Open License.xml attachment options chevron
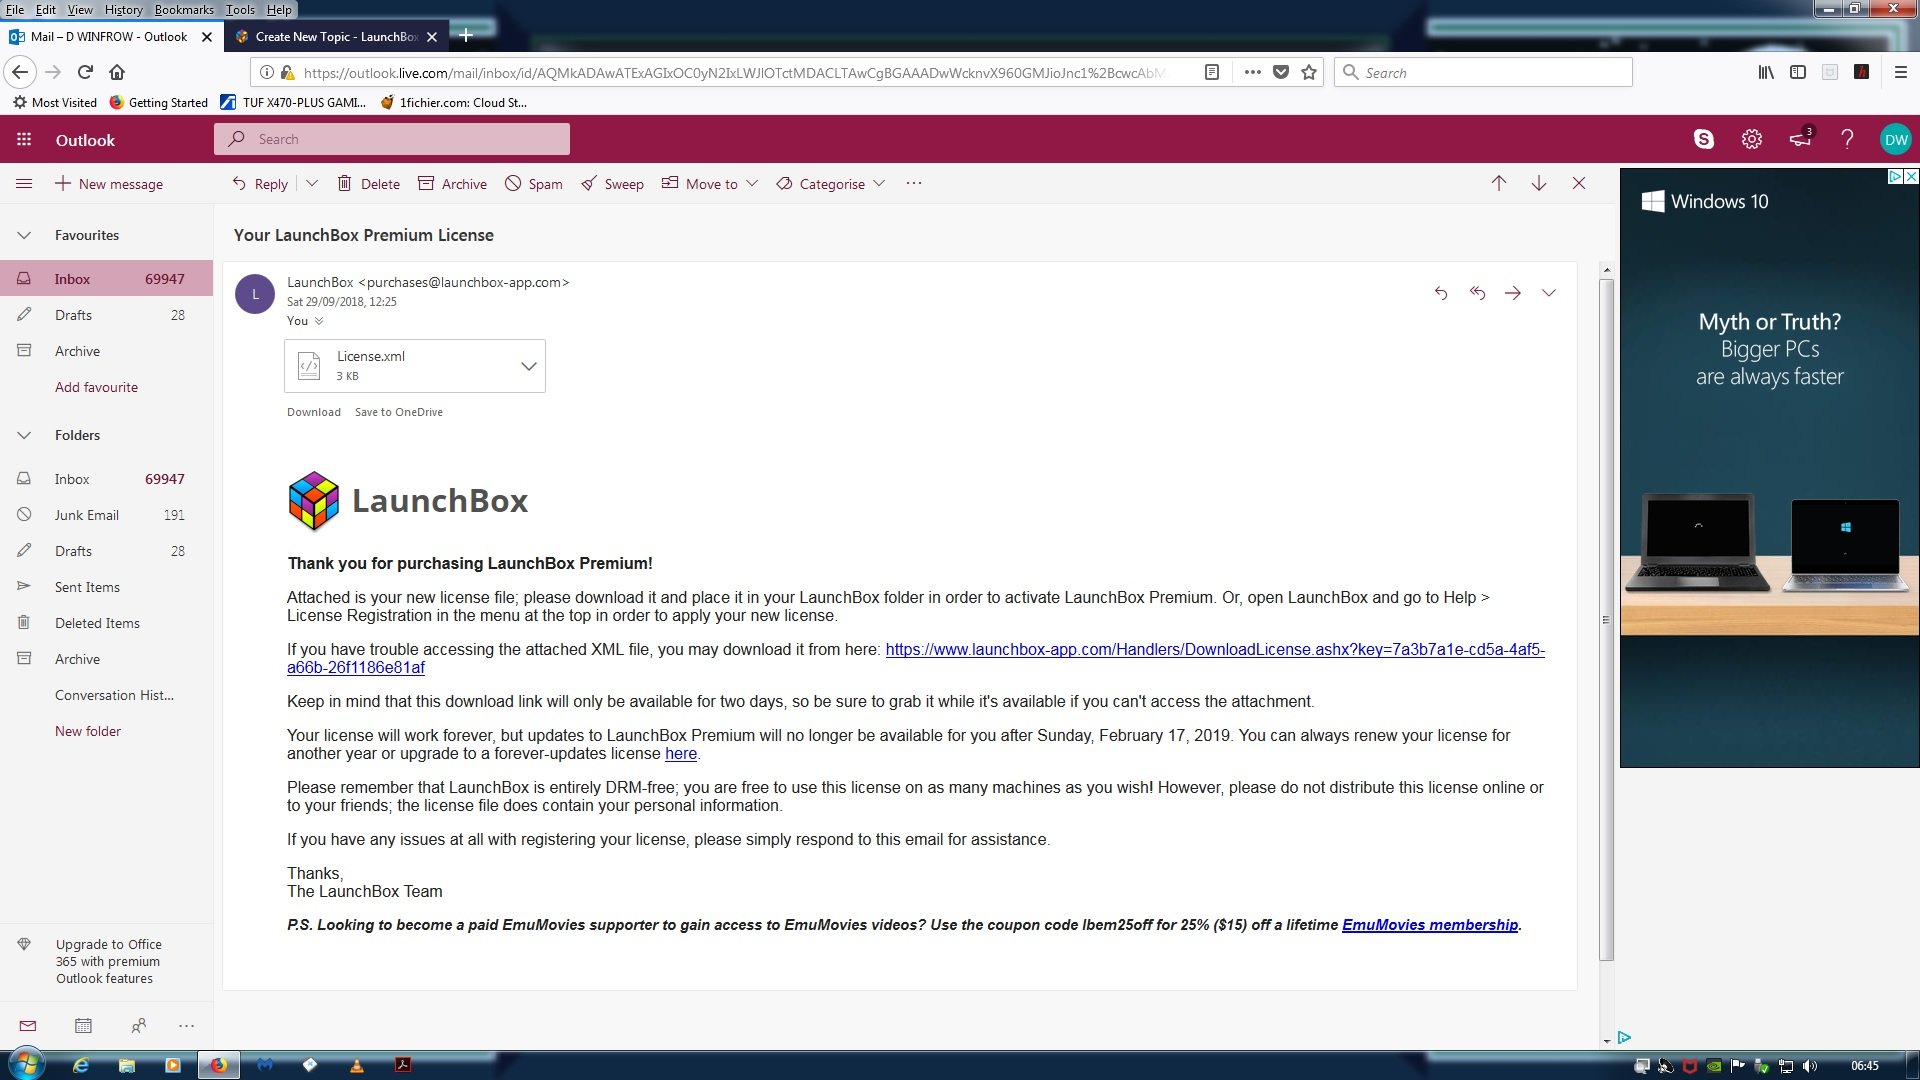Viewport: 1920px width, 1080px height. pyautogui.click(x=529, y=366)
